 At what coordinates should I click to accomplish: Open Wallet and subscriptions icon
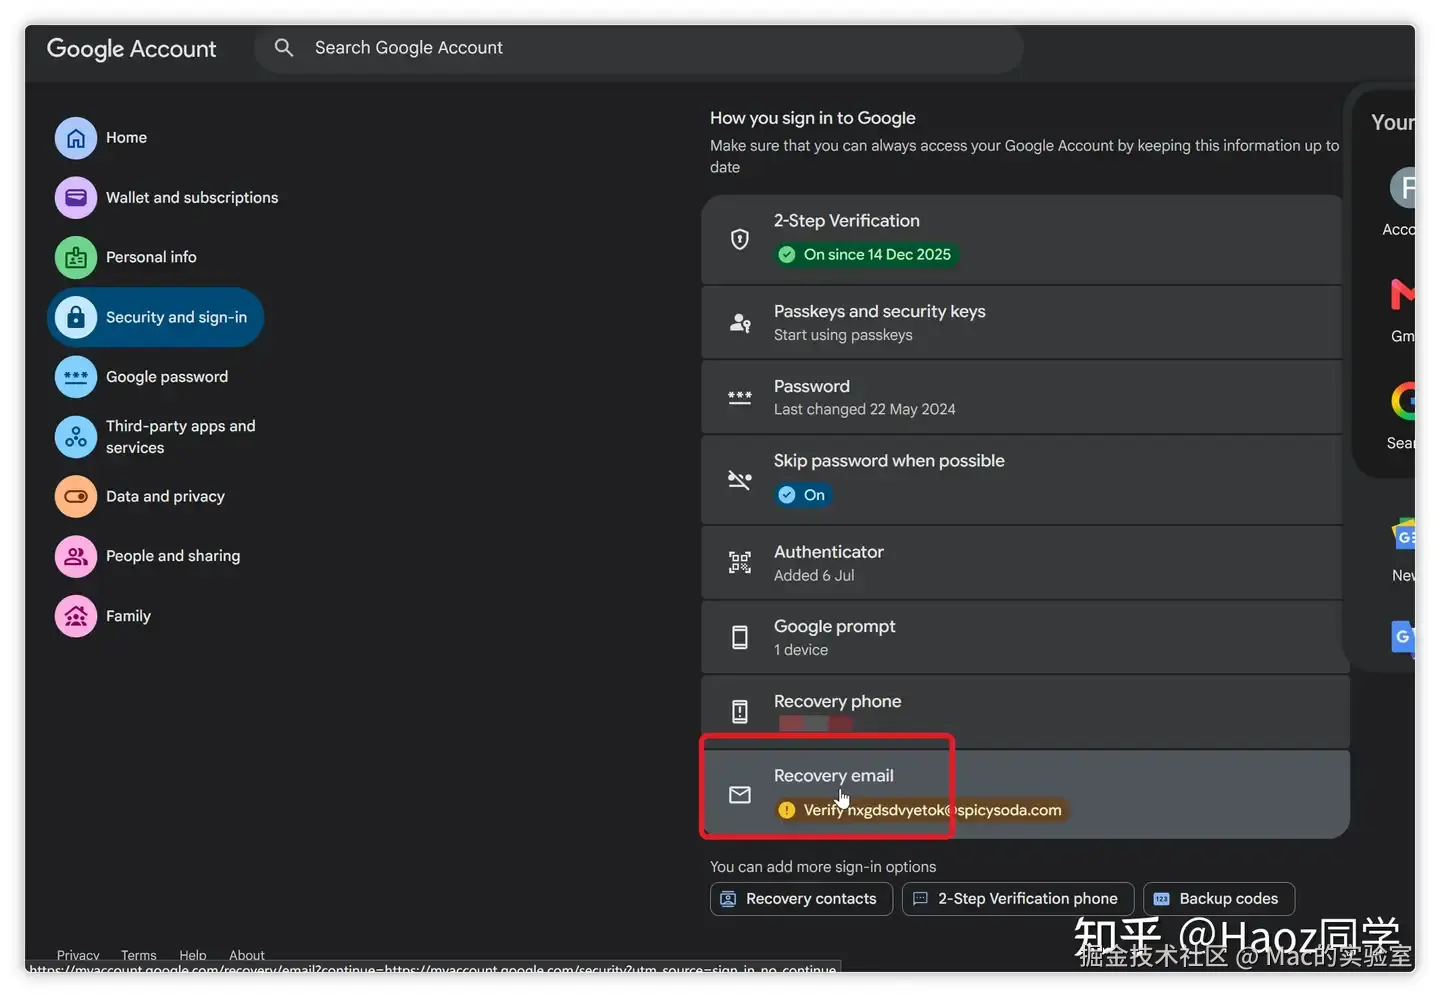click(76, 198)
